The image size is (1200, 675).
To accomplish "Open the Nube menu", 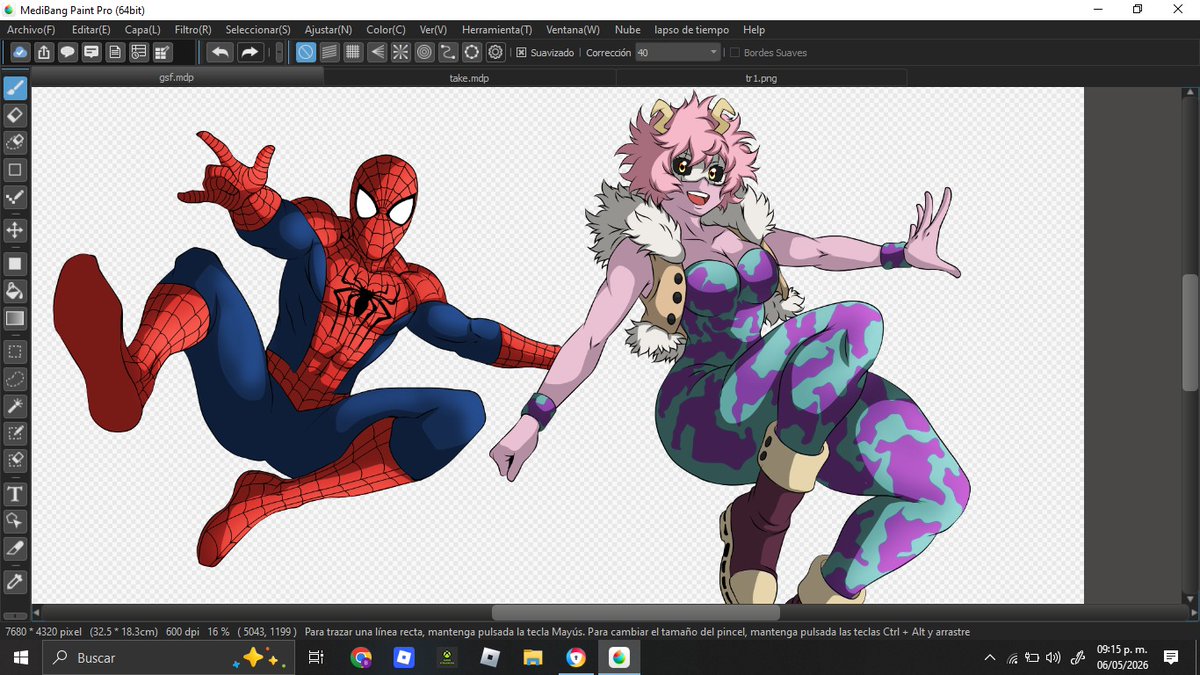I will click(x=628, y=30).
